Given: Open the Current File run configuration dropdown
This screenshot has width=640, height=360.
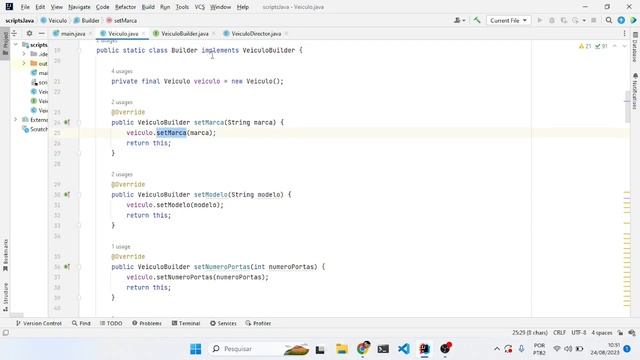Looking at the screenshot, I should [508, 20].
